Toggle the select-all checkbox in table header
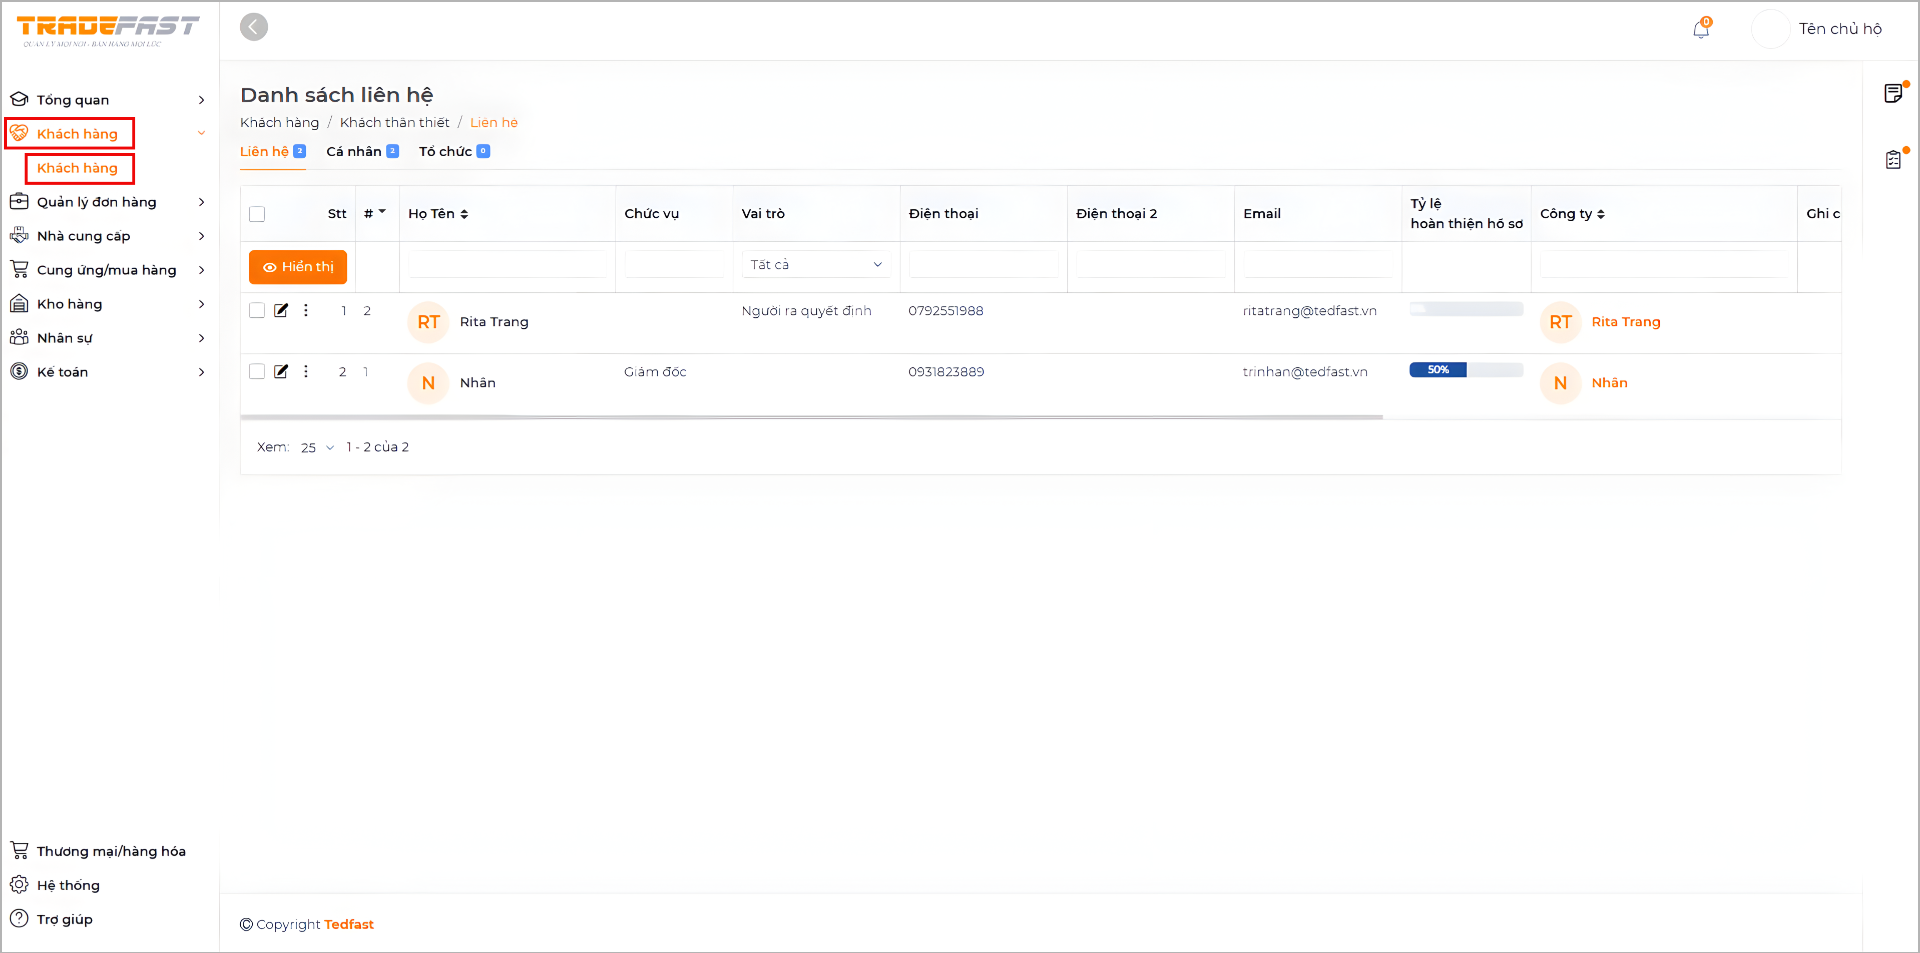1920x953 pixels. pos(257,214)
